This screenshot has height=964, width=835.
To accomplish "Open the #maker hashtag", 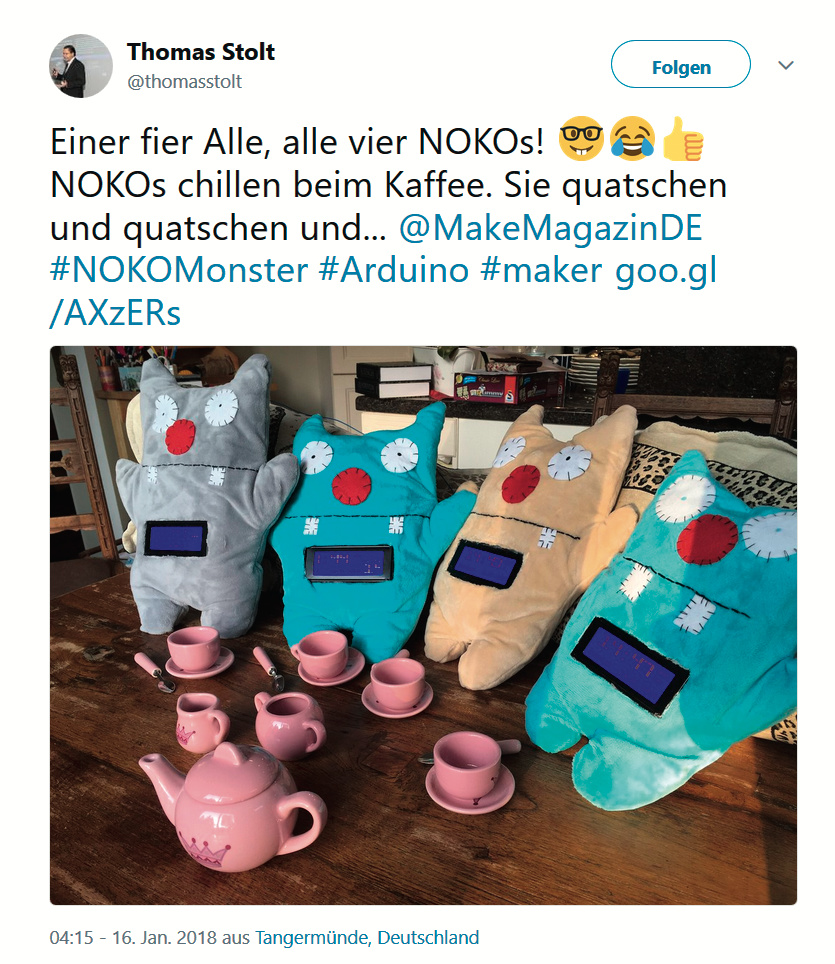I will 542,271.
